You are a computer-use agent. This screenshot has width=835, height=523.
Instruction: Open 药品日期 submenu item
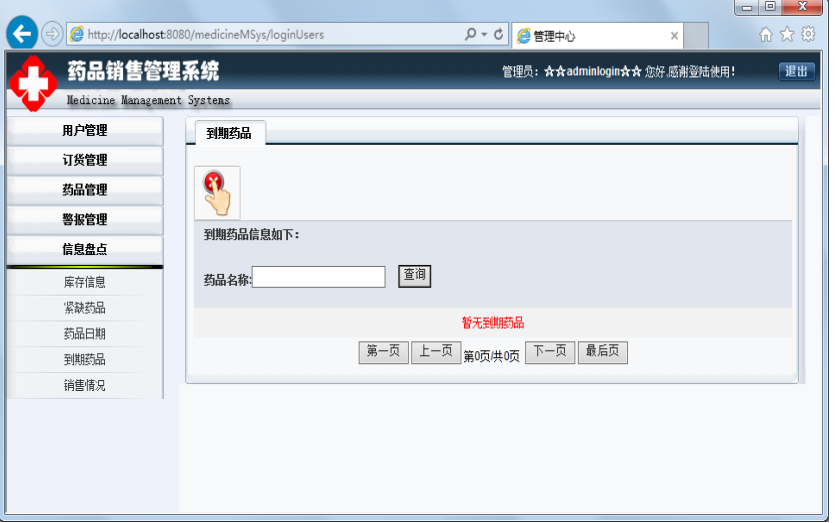coord(85,334)
